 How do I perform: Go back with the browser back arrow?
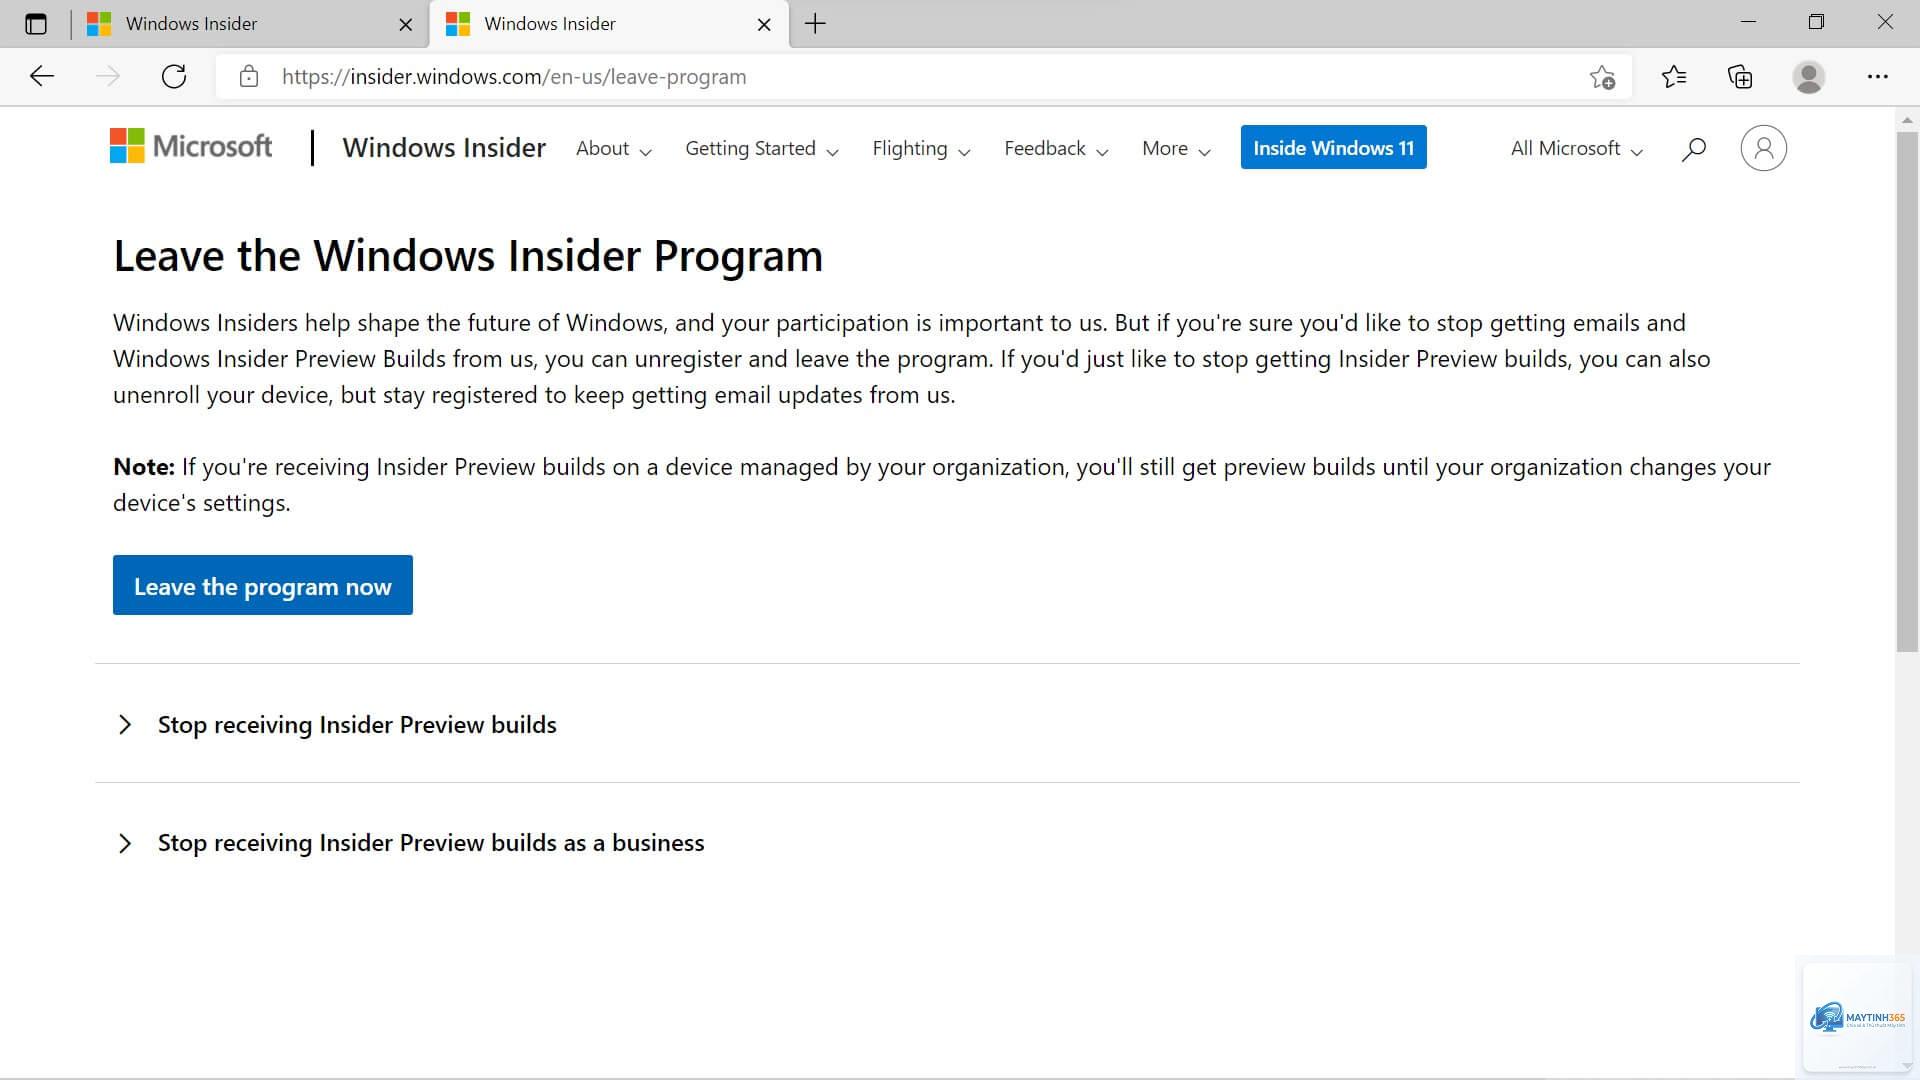click(42, 77)
